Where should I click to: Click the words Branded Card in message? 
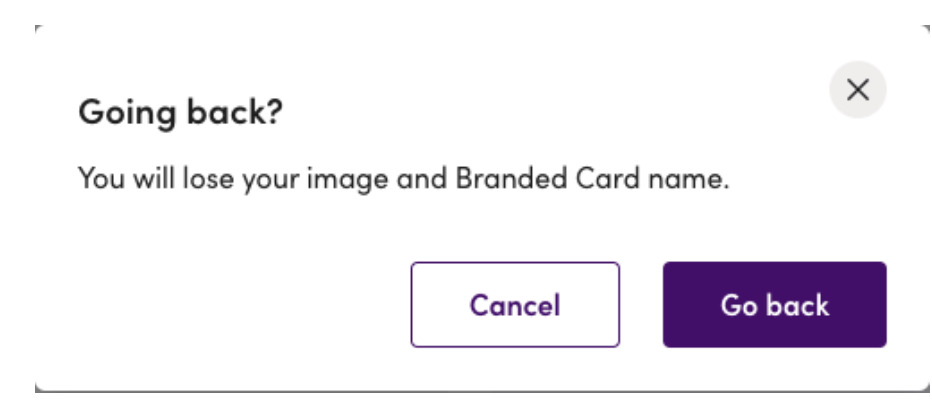click(x=543, y=178)
